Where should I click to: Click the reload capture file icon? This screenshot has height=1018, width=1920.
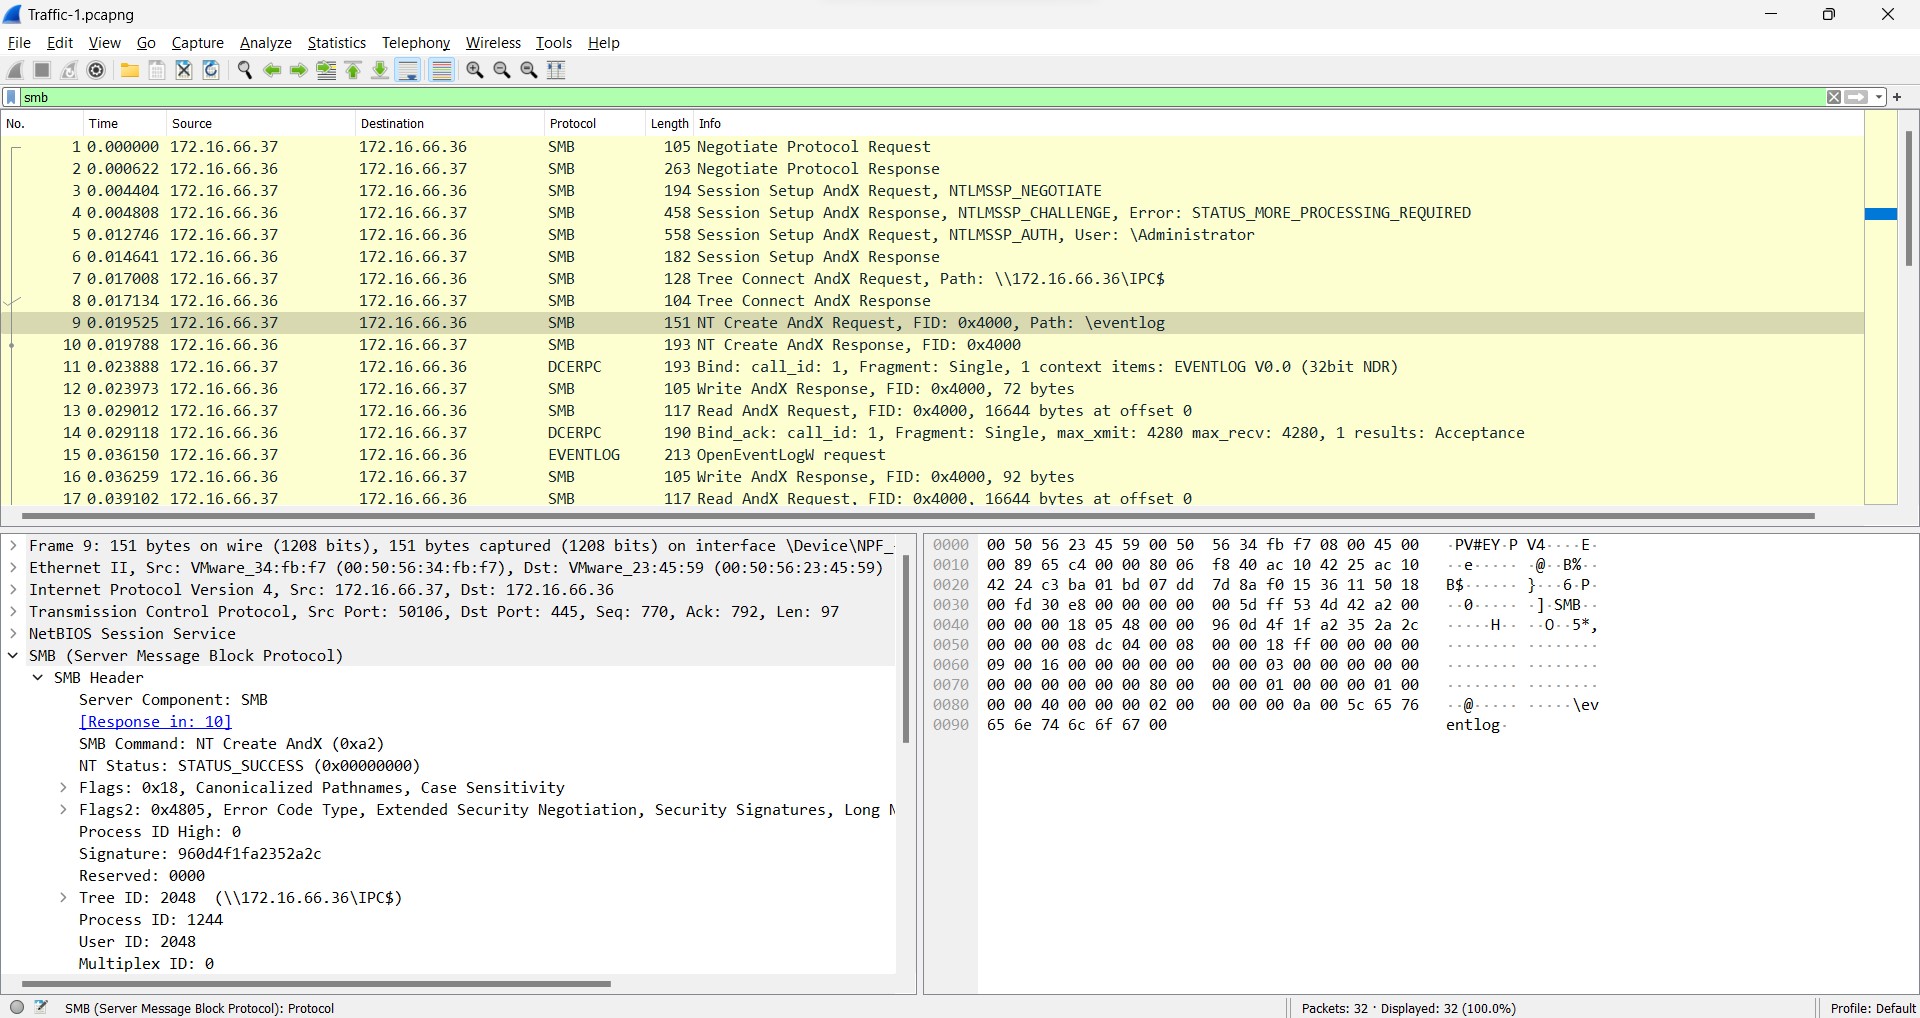tap(211, 70)
